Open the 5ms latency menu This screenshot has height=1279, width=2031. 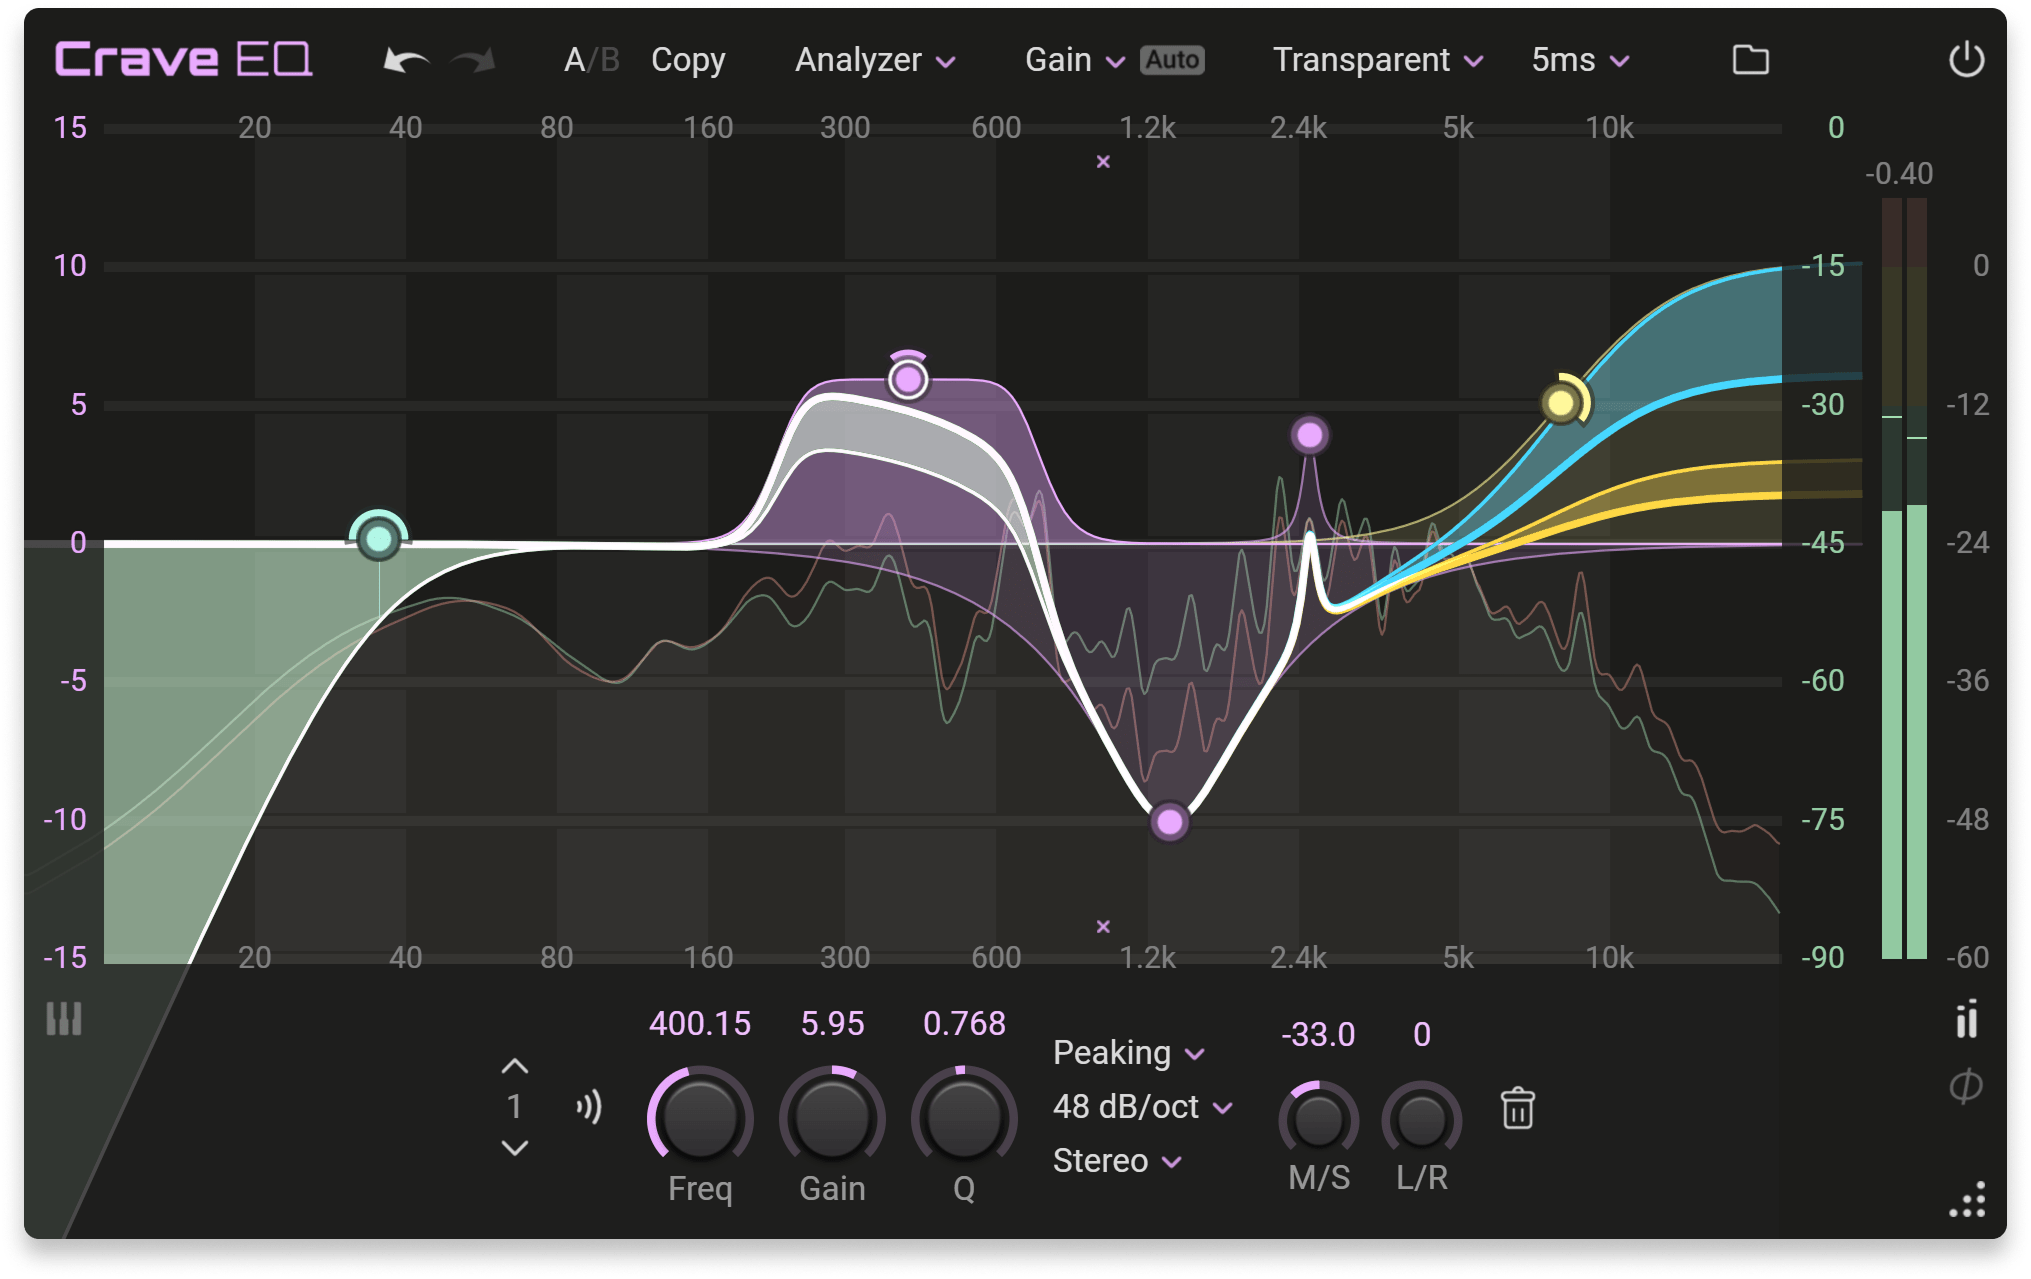[1580, 61]
